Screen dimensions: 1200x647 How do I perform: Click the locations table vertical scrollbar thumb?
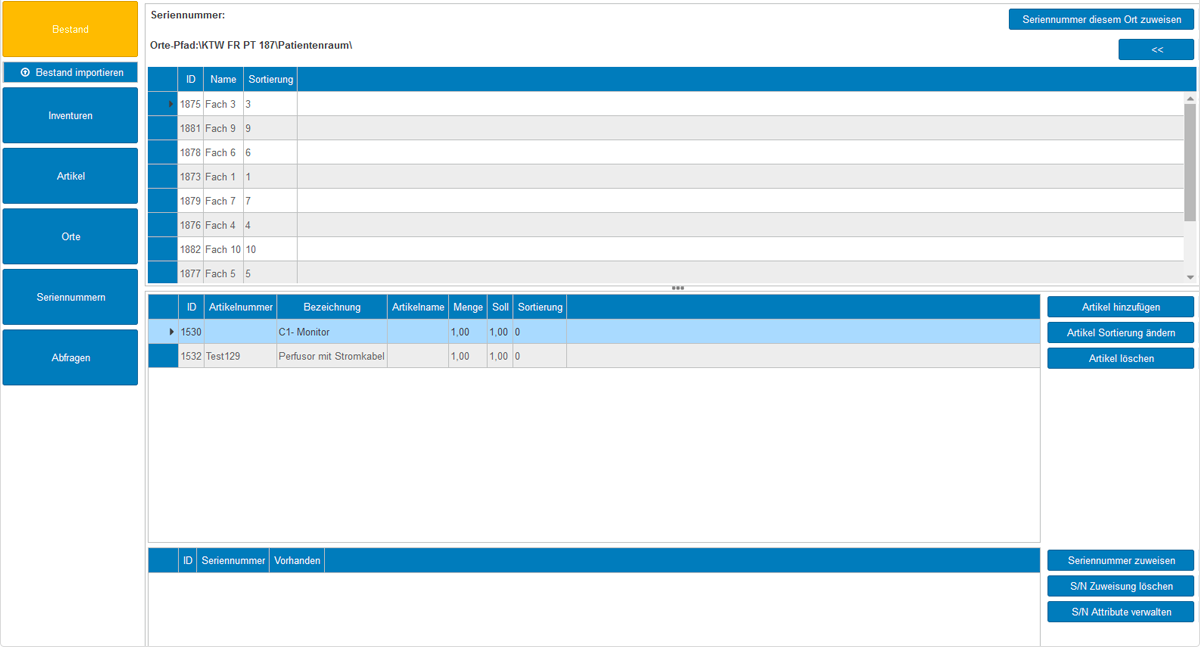pos(1190,162)
